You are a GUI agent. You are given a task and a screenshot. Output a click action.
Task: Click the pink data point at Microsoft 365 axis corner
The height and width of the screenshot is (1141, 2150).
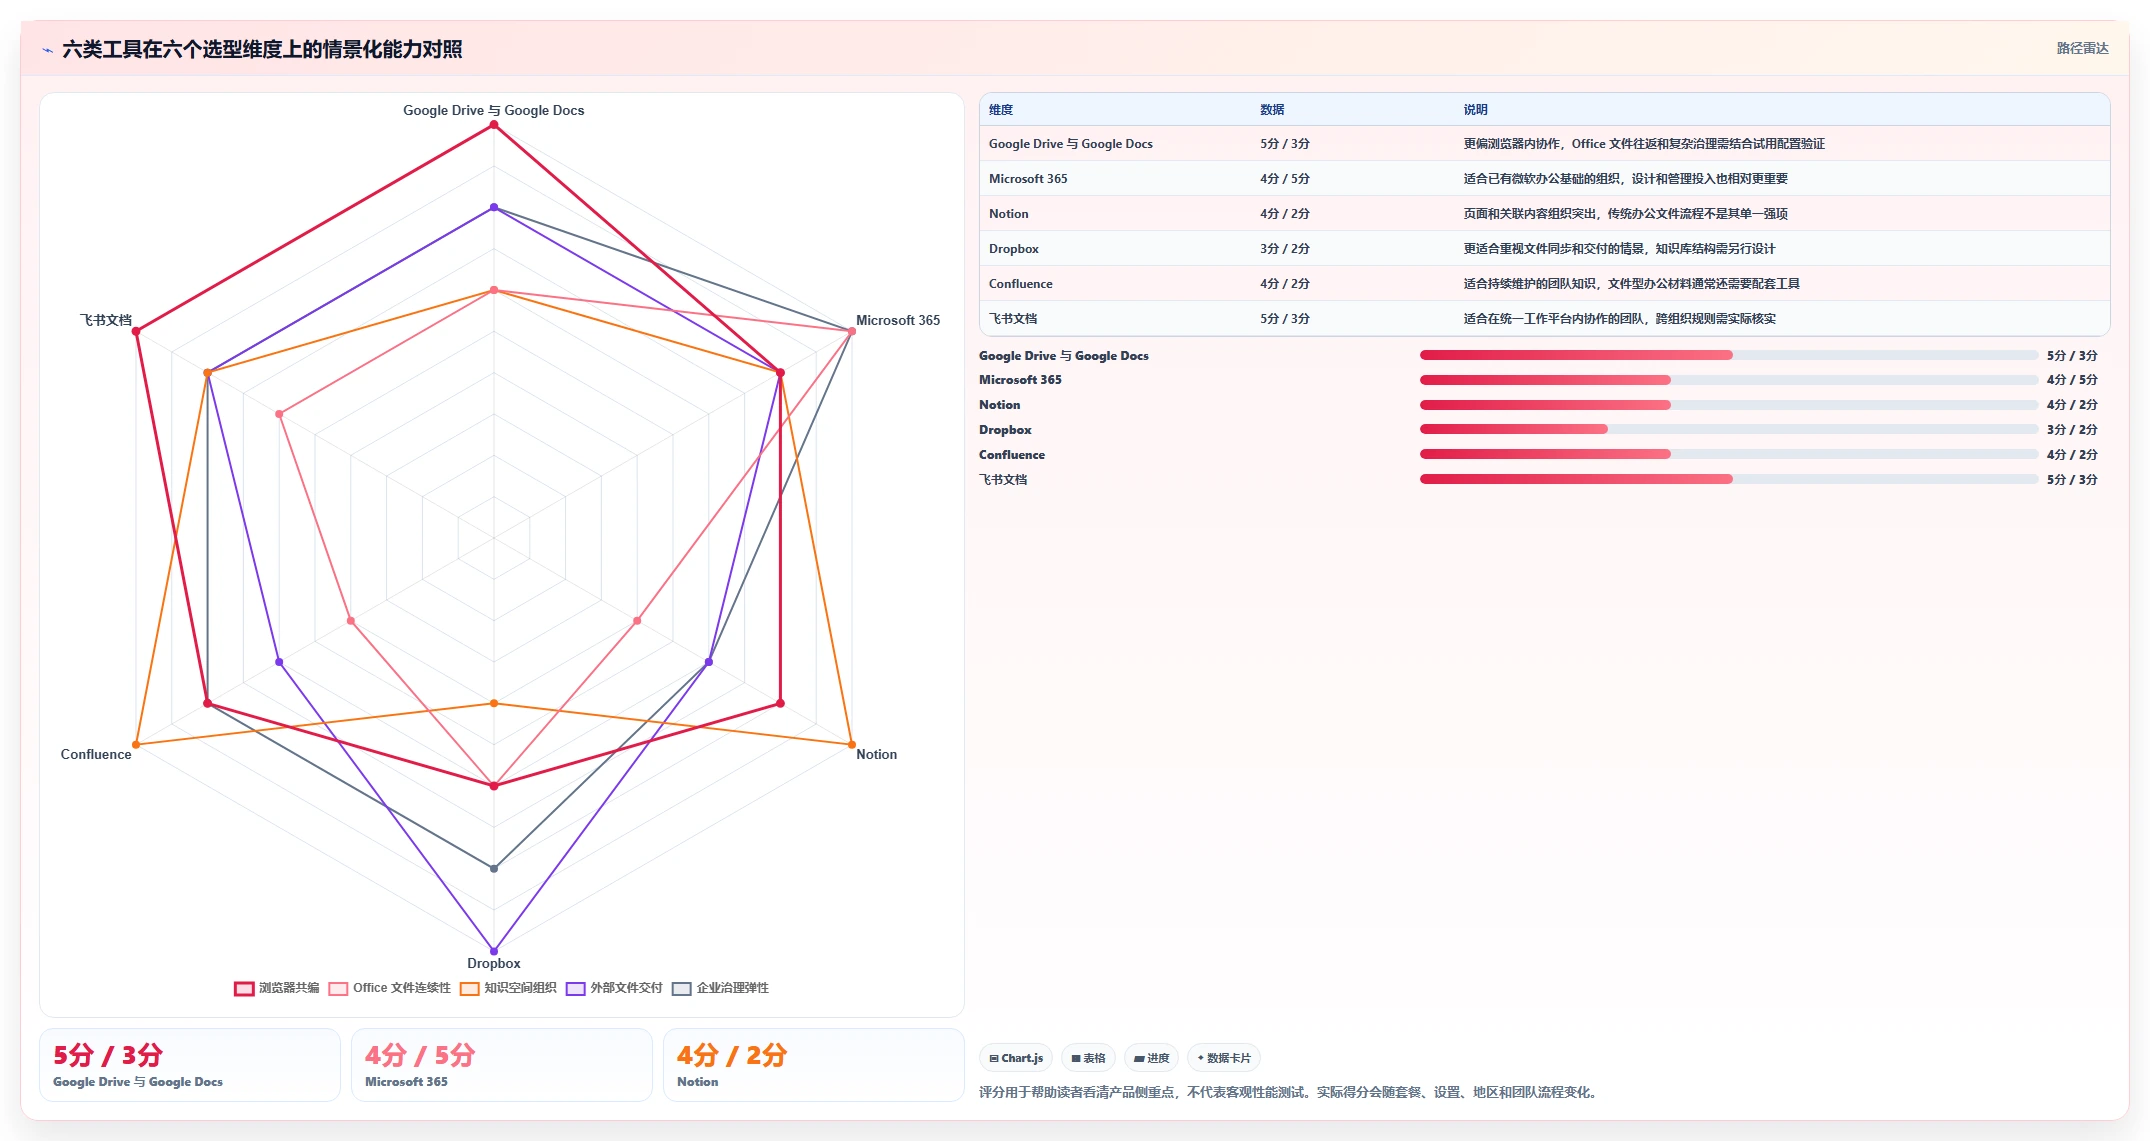(852, 331)
